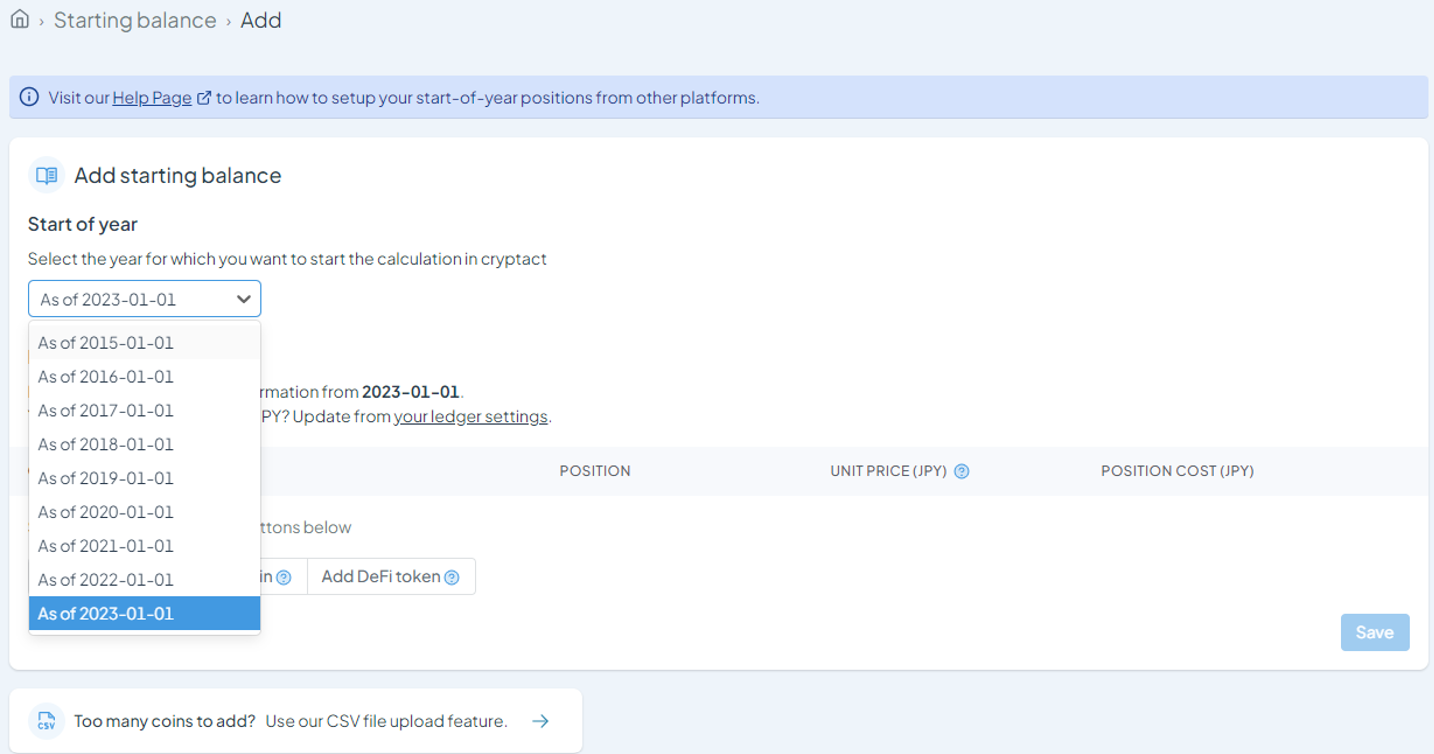Select As of 2021-01-01 option

tap(144, 546)
